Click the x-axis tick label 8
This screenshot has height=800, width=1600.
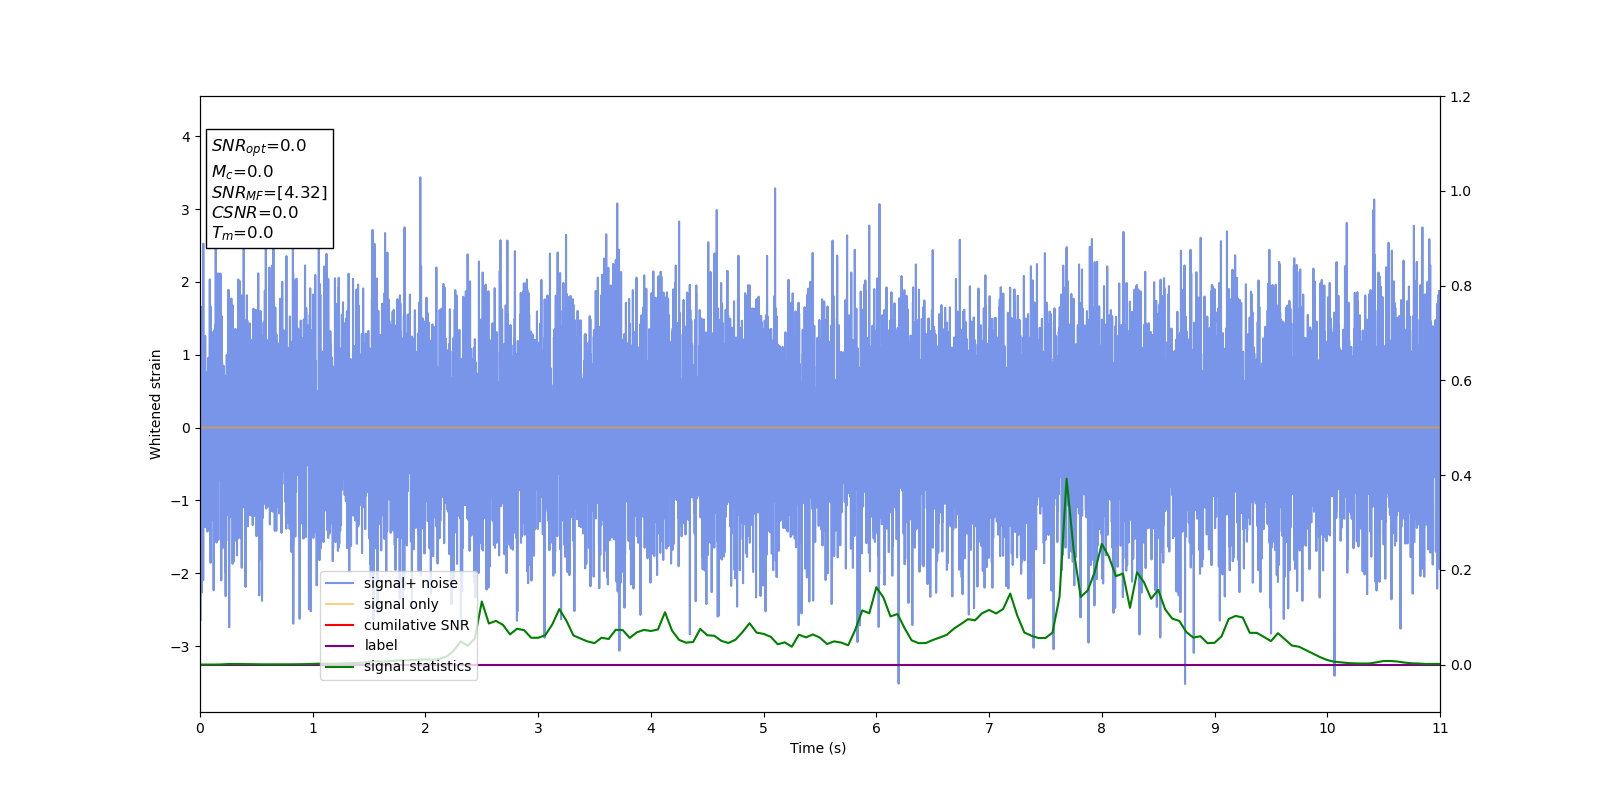pyautogui.click(x=1102, y=728)
